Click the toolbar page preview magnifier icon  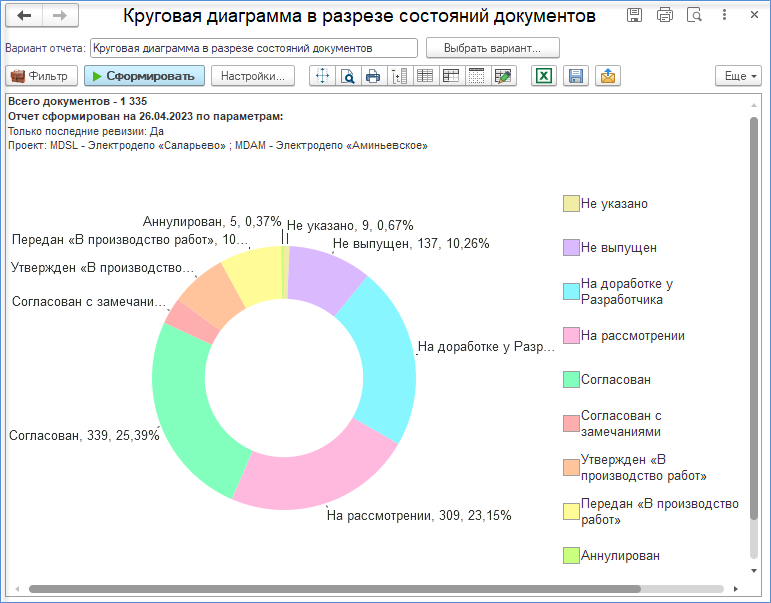pyautogui.click(x=347, y=76)
